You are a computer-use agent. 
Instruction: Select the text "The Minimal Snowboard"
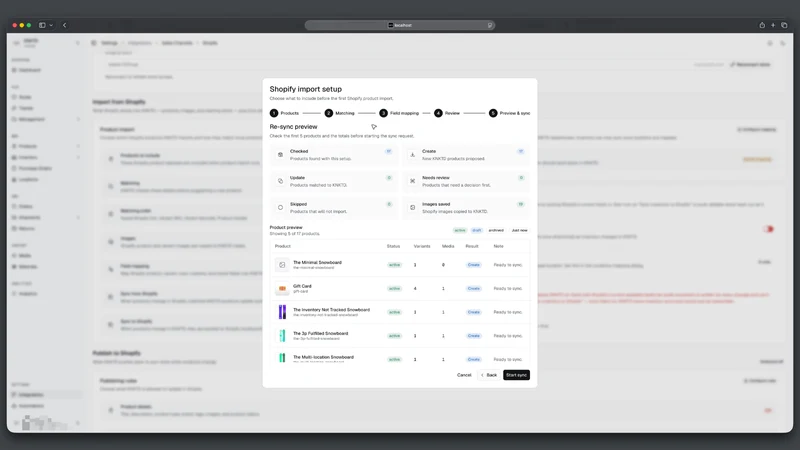pyautogui.click(x=317, y=262)
